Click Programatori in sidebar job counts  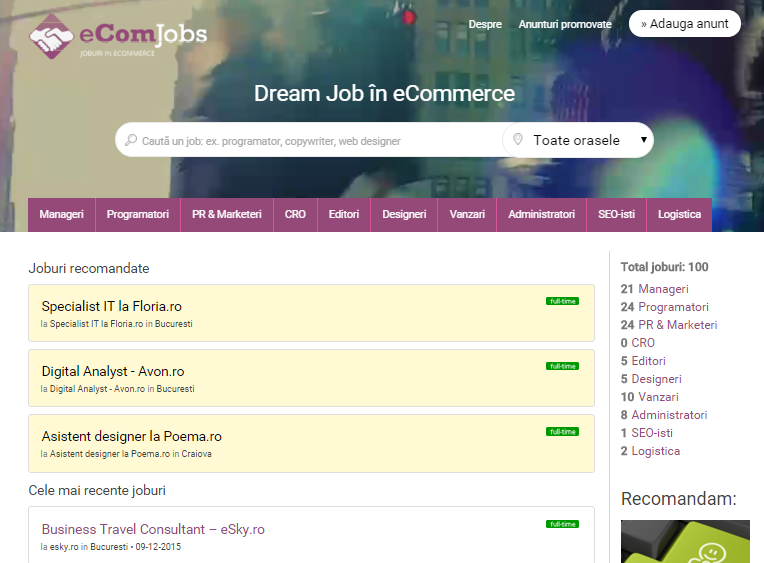[x=673, y=307]
